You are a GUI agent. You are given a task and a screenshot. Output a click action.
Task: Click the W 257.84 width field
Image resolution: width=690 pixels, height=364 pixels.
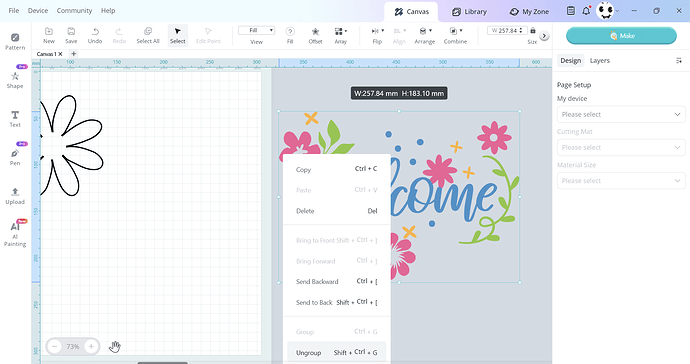click(506, 30)
